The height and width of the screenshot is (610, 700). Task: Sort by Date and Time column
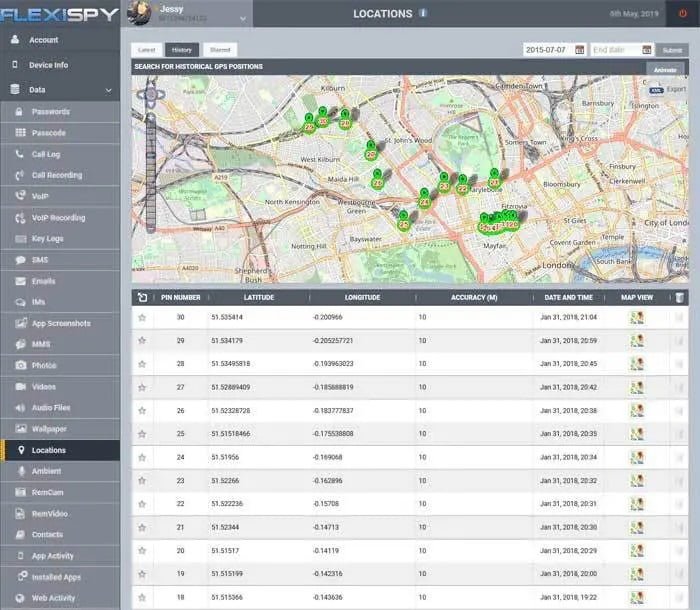click(568, 297)
